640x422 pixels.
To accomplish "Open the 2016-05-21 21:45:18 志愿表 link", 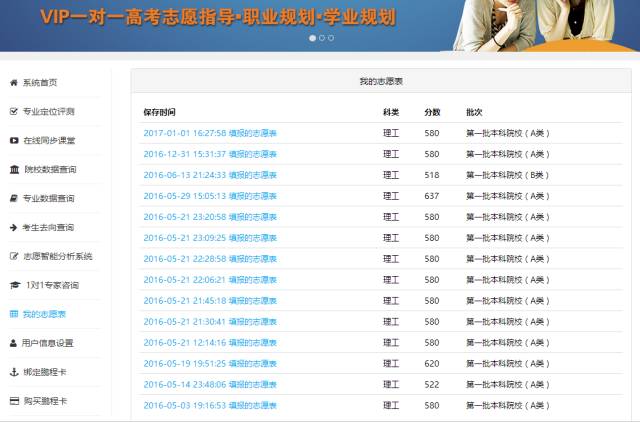I will click(x=210, y=301).
